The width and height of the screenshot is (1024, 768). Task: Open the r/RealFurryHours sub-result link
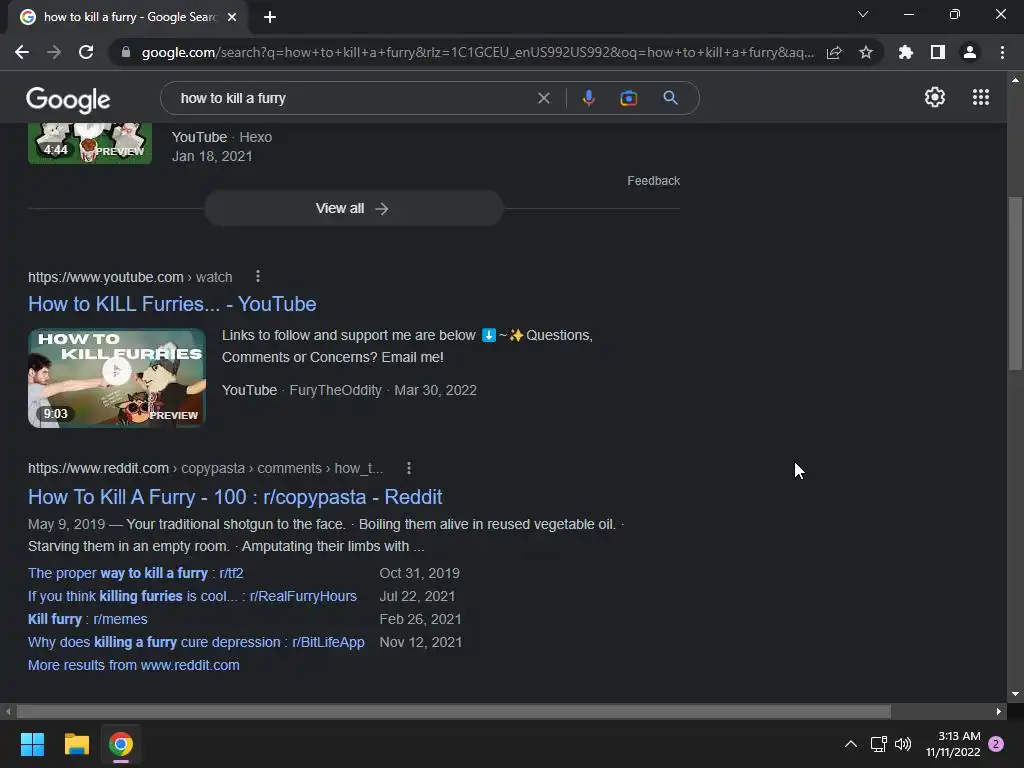[192, 596]
